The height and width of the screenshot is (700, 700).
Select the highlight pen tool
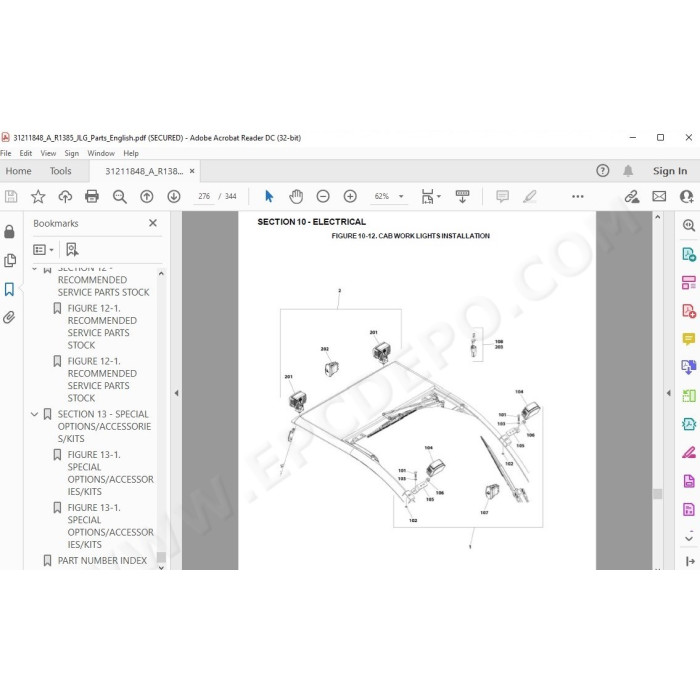coord(529,196)
